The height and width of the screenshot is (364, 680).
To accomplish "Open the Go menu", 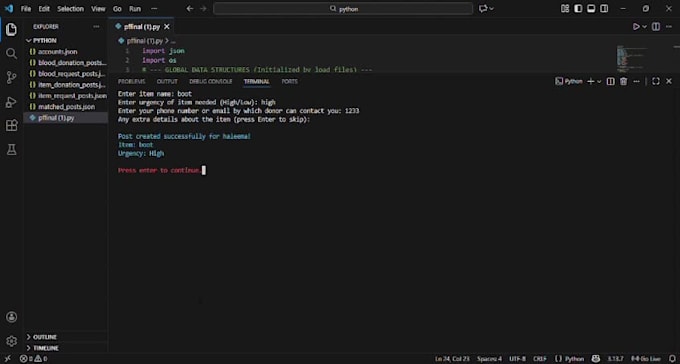I will click(117, 9).
